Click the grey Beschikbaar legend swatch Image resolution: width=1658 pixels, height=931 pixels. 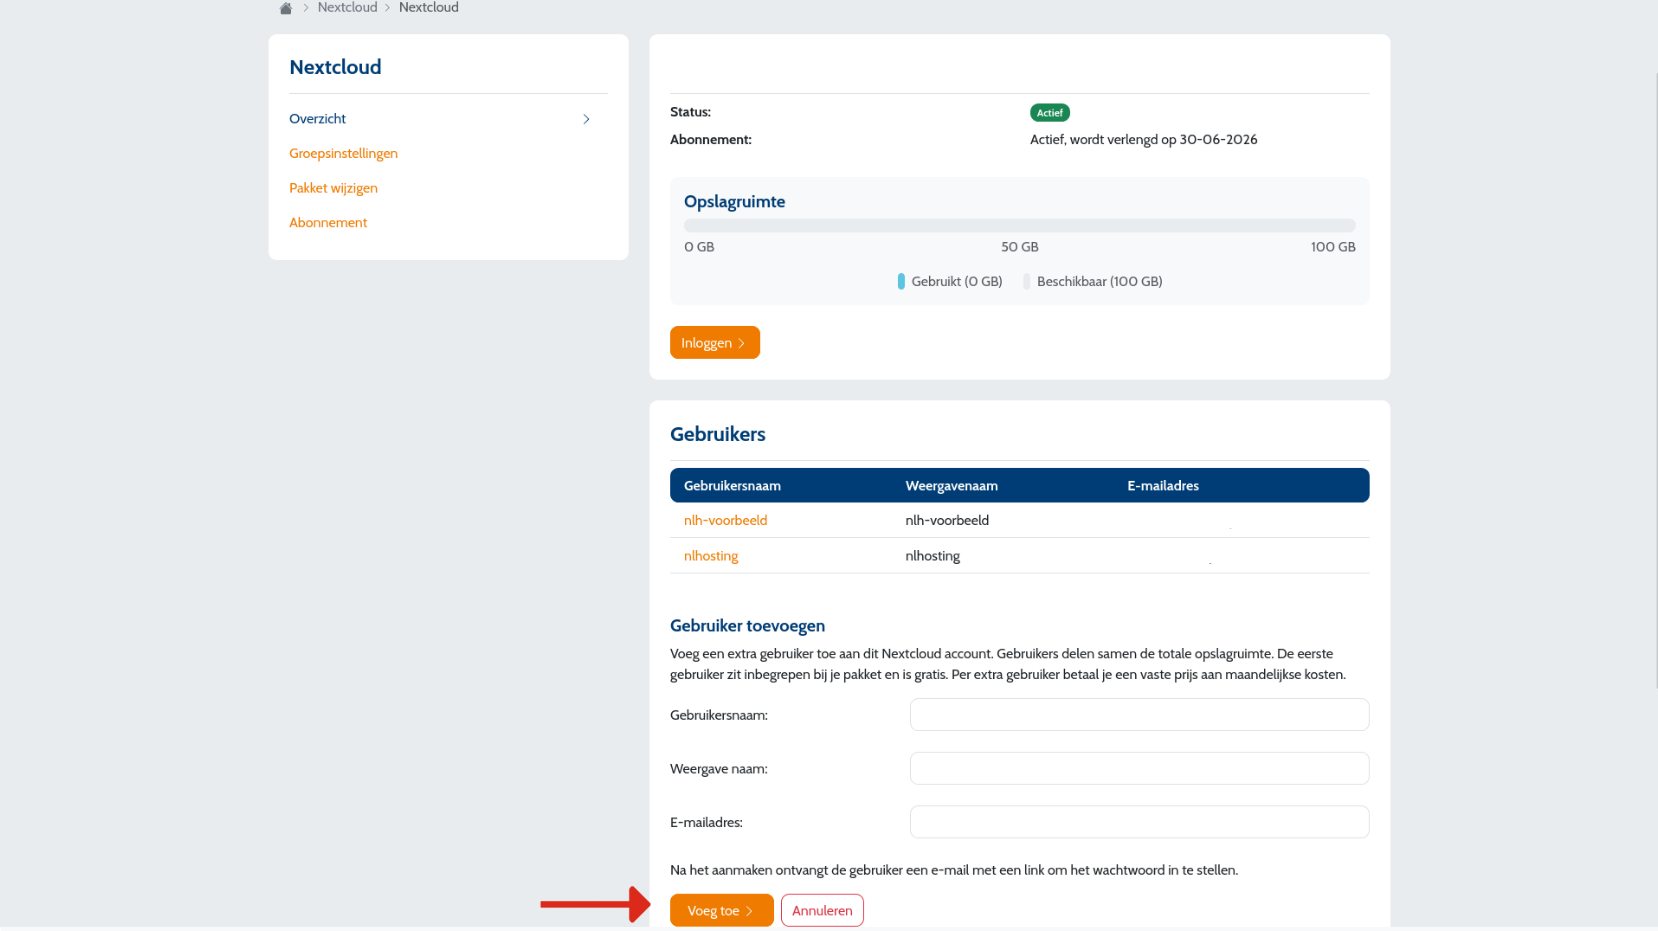pyautogui.click(x=1026, y=282)
